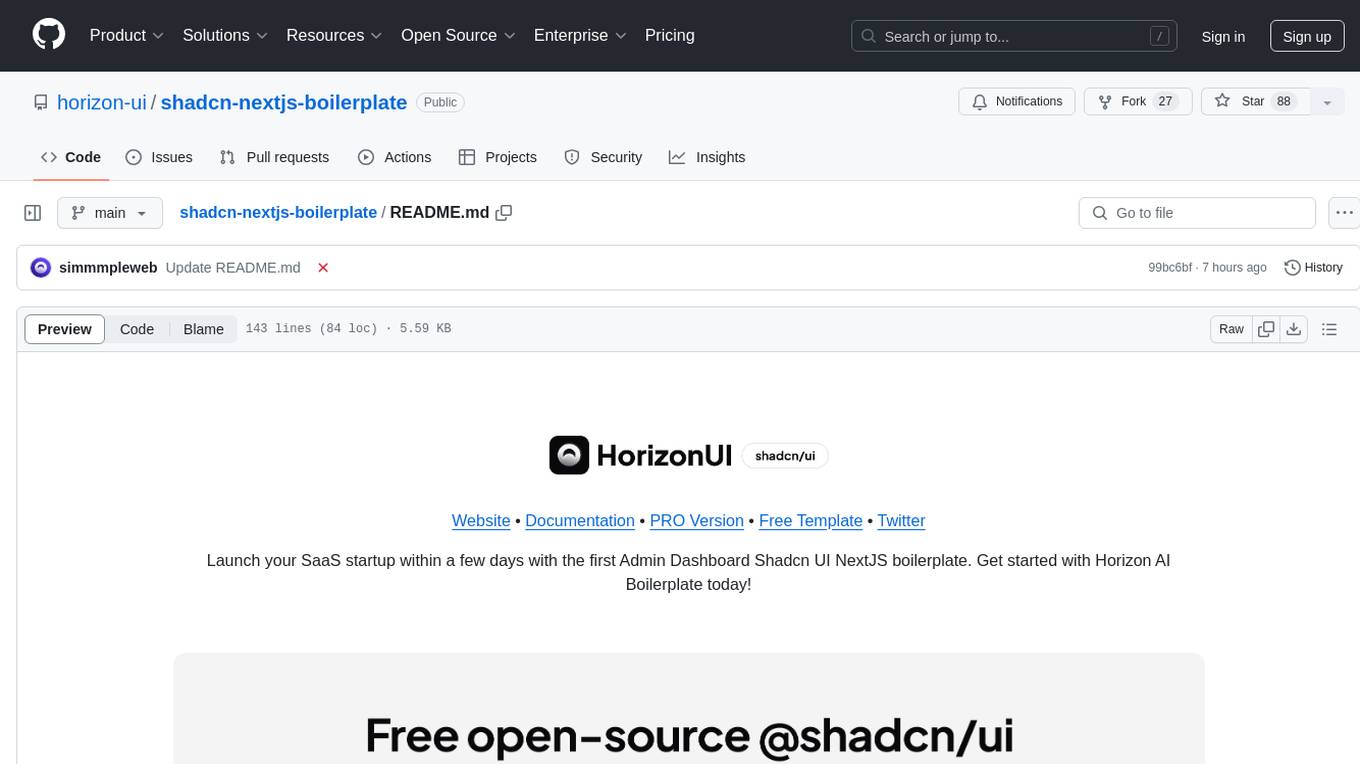
Task: Open shadcn-nextjs-boilerplate repository title link
Action: 284,102
